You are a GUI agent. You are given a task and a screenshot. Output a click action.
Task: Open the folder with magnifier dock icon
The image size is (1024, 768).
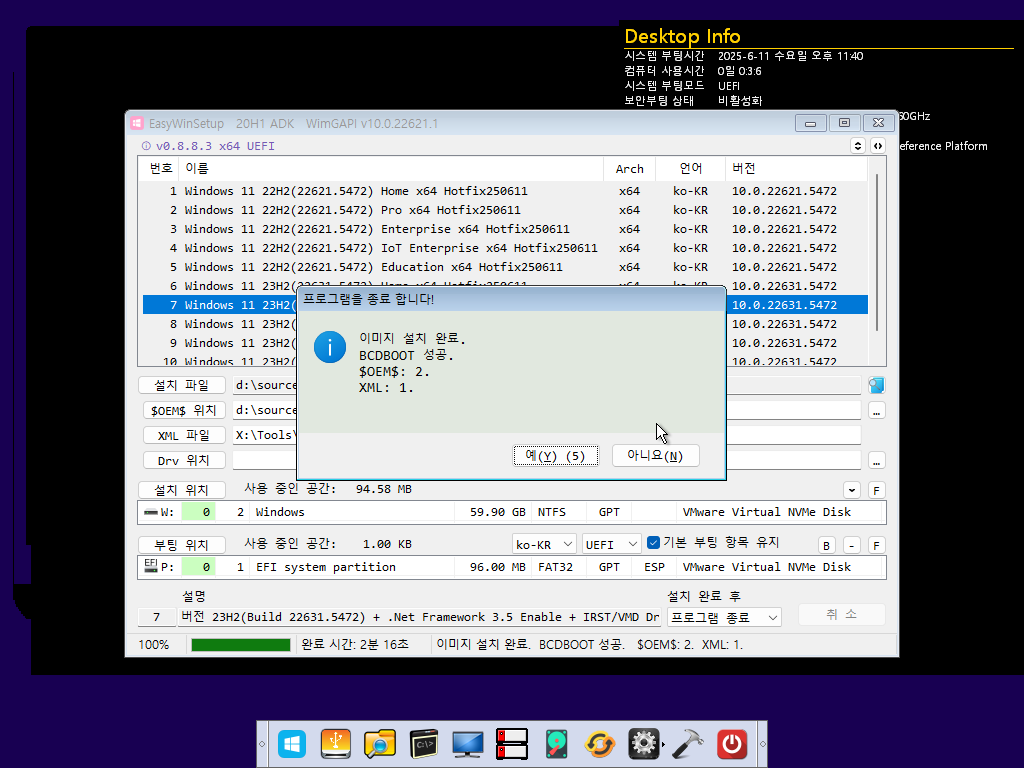point(379,744)
